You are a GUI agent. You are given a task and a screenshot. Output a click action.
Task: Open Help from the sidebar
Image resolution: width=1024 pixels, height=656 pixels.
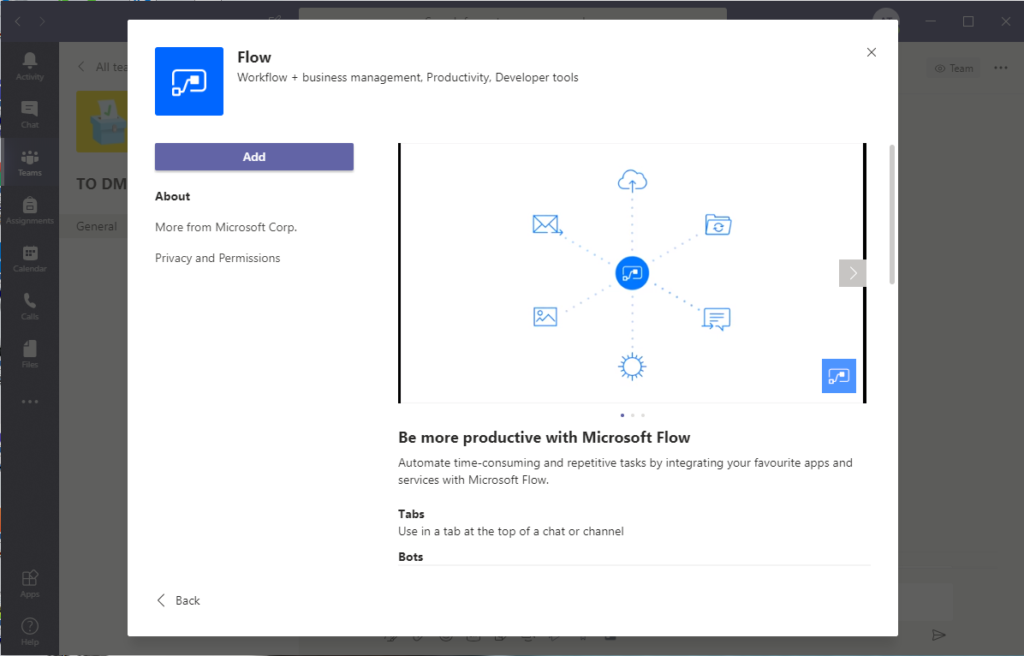tap(29, 630)
